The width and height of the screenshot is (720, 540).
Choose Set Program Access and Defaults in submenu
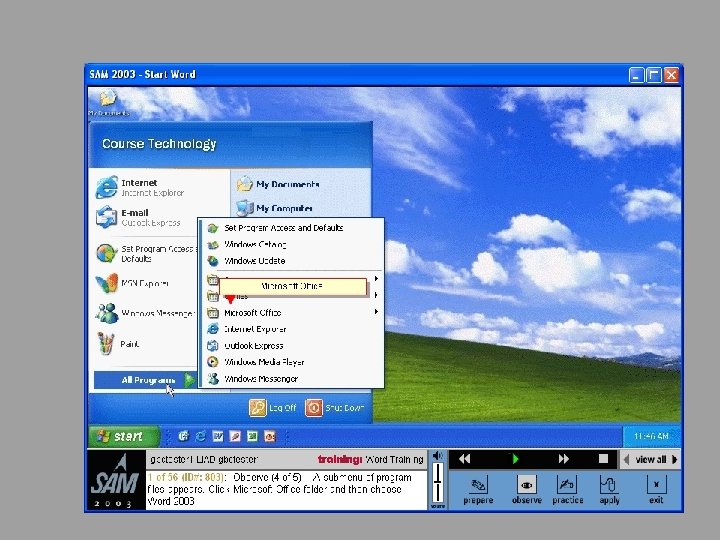pos(291,228)
